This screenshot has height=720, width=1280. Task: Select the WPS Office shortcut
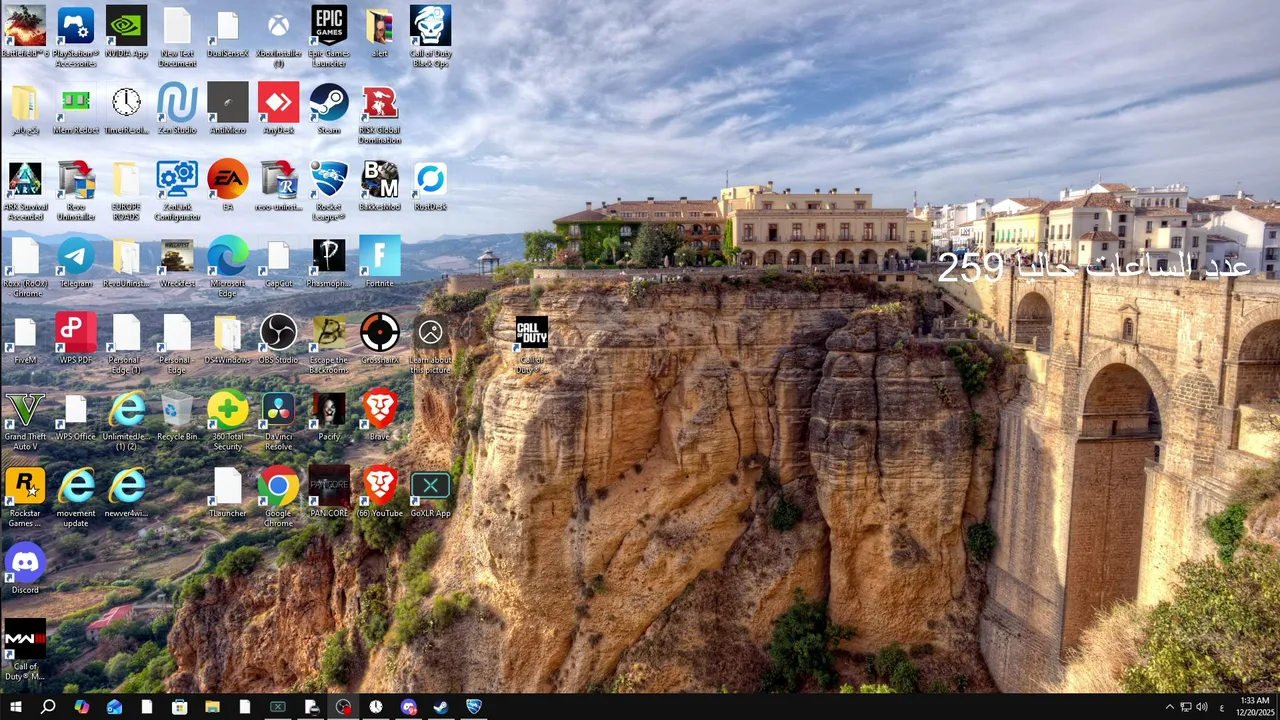(76, 416)
